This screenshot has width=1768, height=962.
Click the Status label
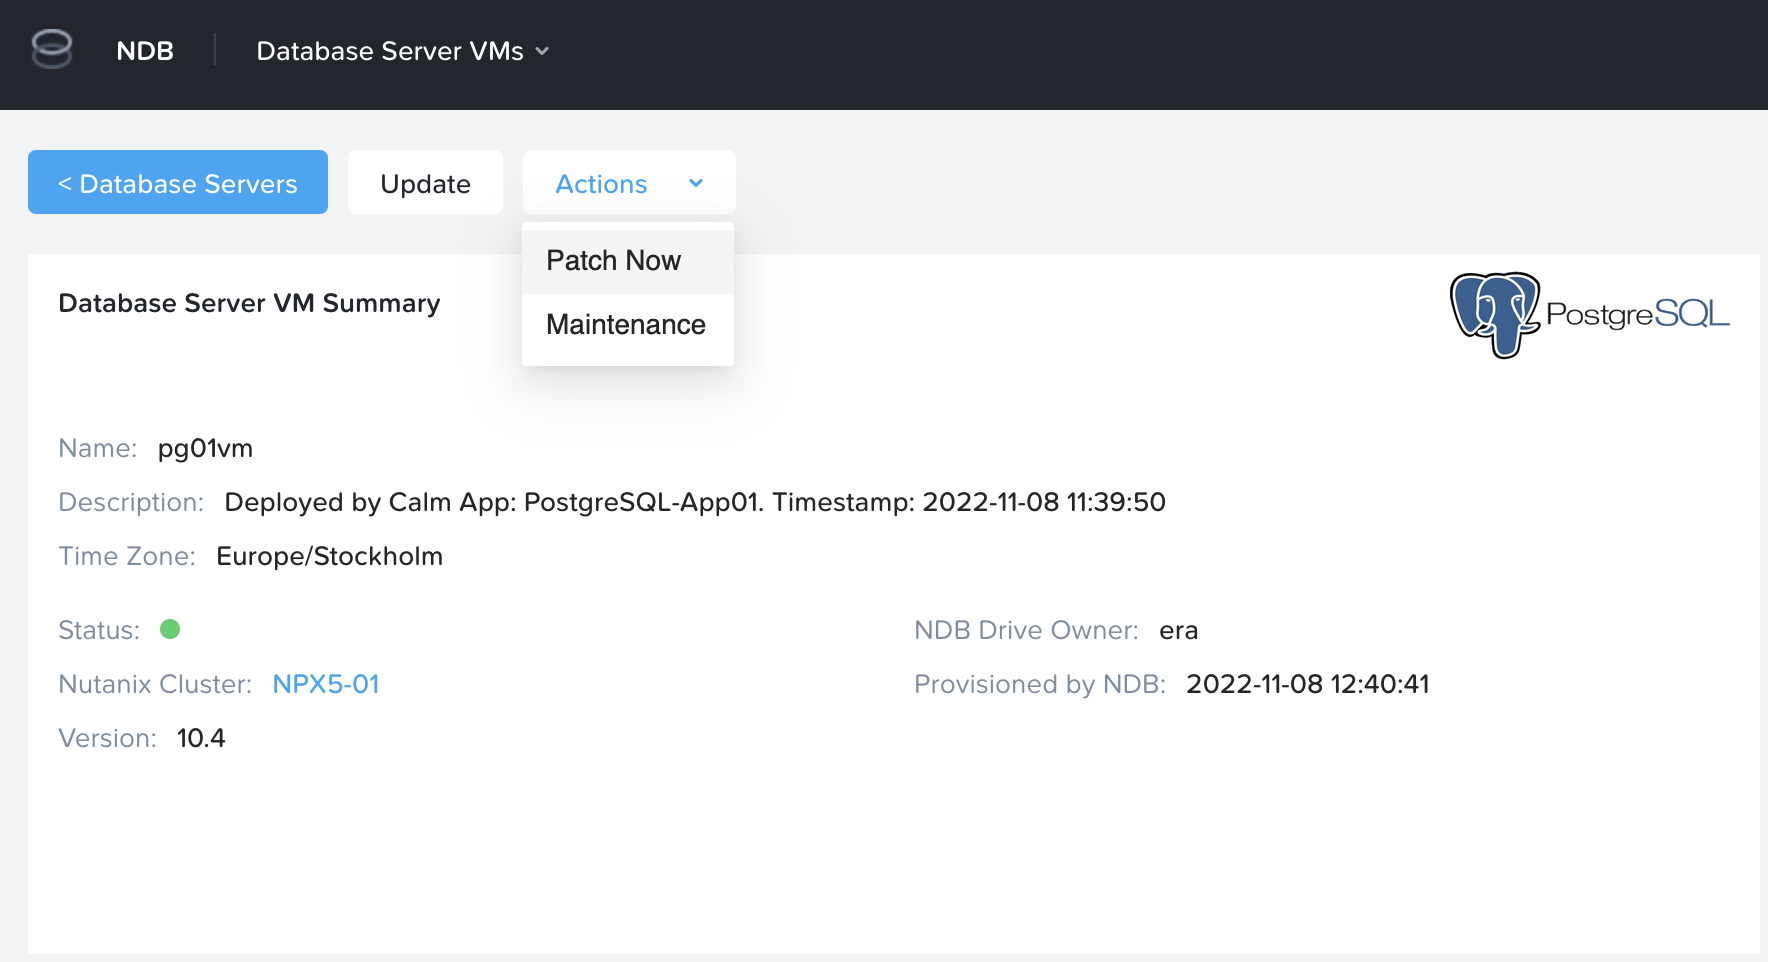tap(99, 630)
